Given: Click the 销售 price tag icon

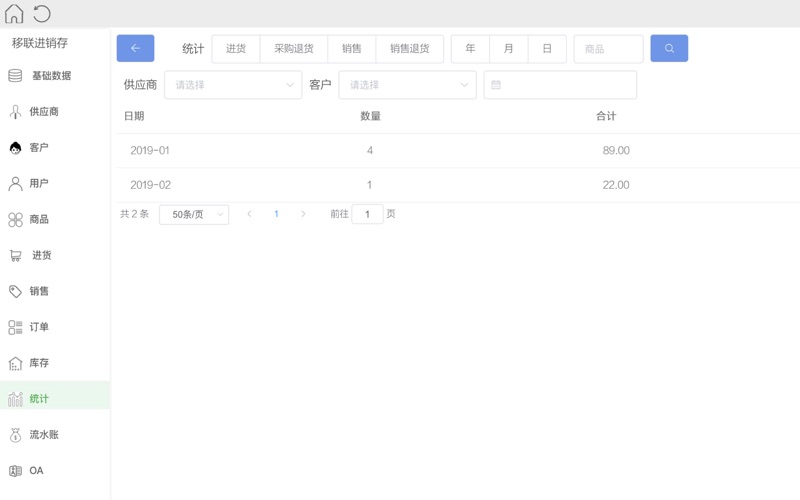Looking at the screenshot, I should 15,291.
